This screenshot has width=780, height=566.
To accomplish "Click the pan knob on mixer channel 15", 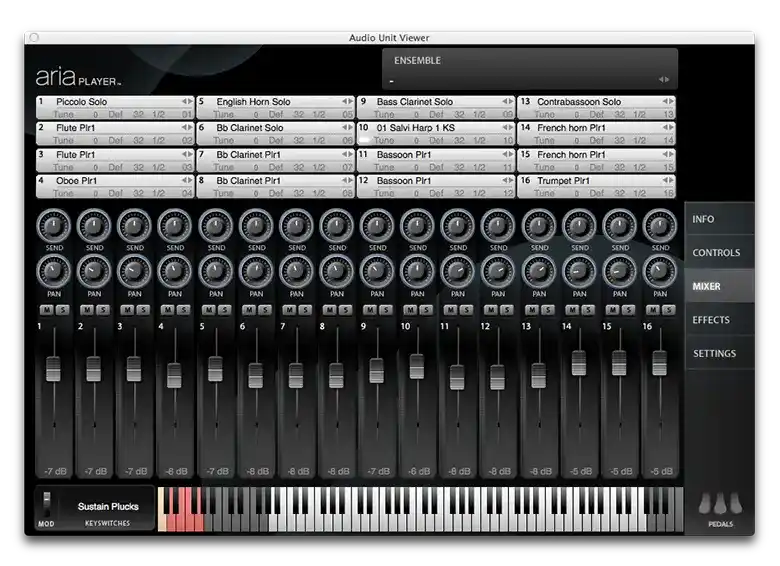I will [x=619, y=272].
